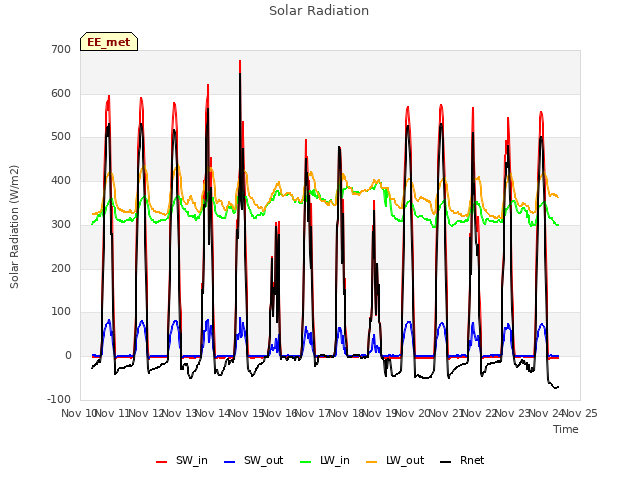Screen dimensions: 640x480
Task: Click the Nov 16 x-axis label
Action: coord(280,413)
